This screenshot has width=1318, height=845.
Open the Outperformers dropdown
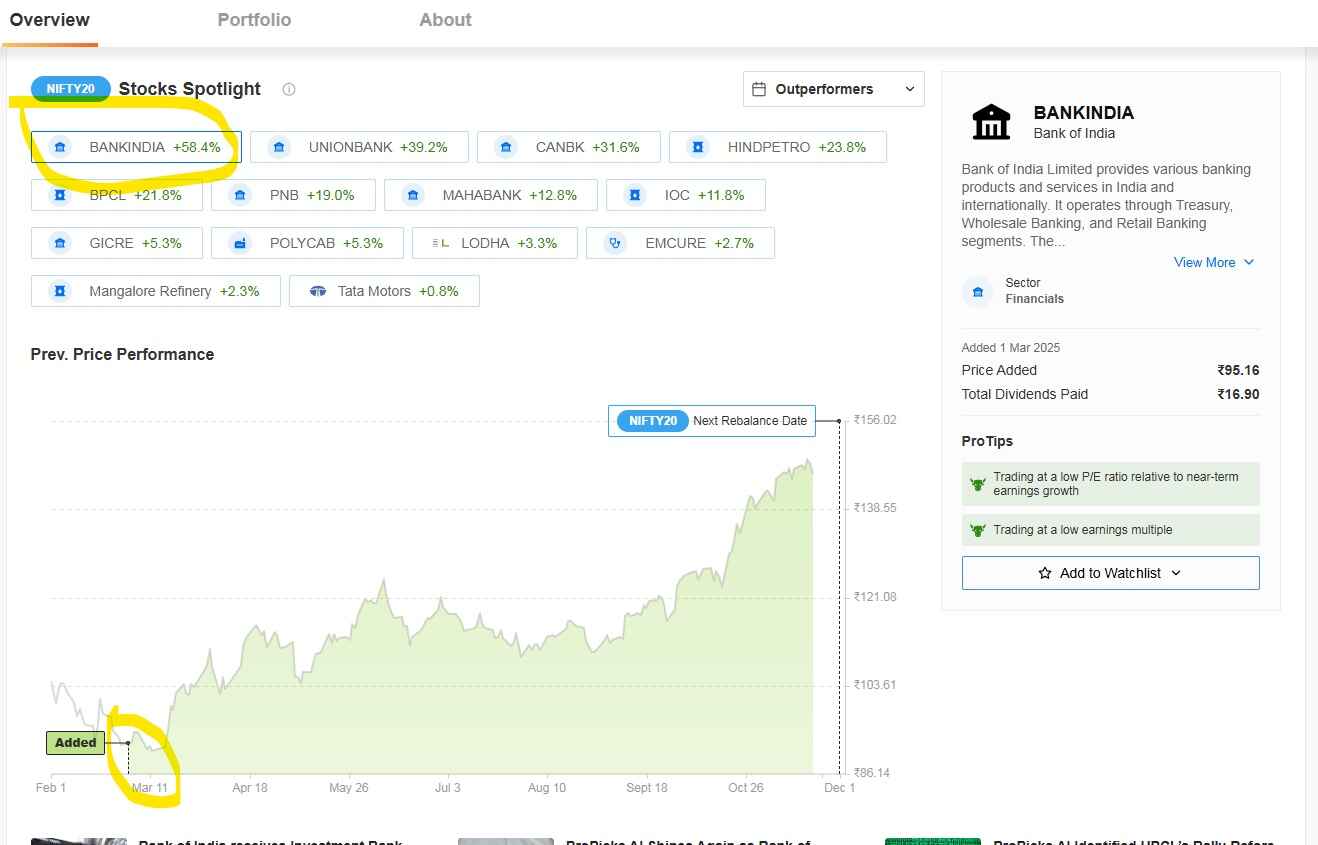point(833,88)
